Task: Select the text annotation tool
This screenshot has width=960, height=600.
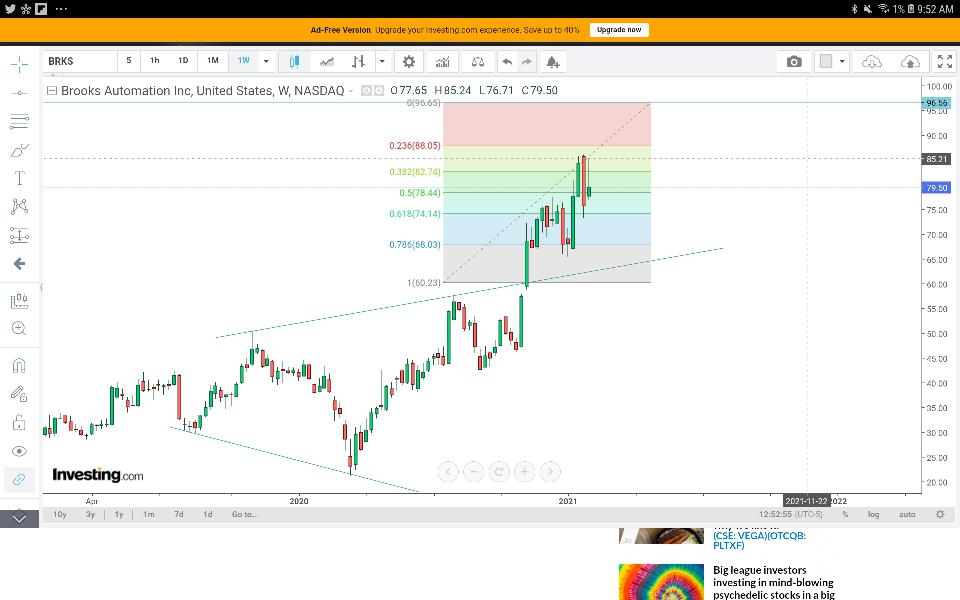Action: 19,178
